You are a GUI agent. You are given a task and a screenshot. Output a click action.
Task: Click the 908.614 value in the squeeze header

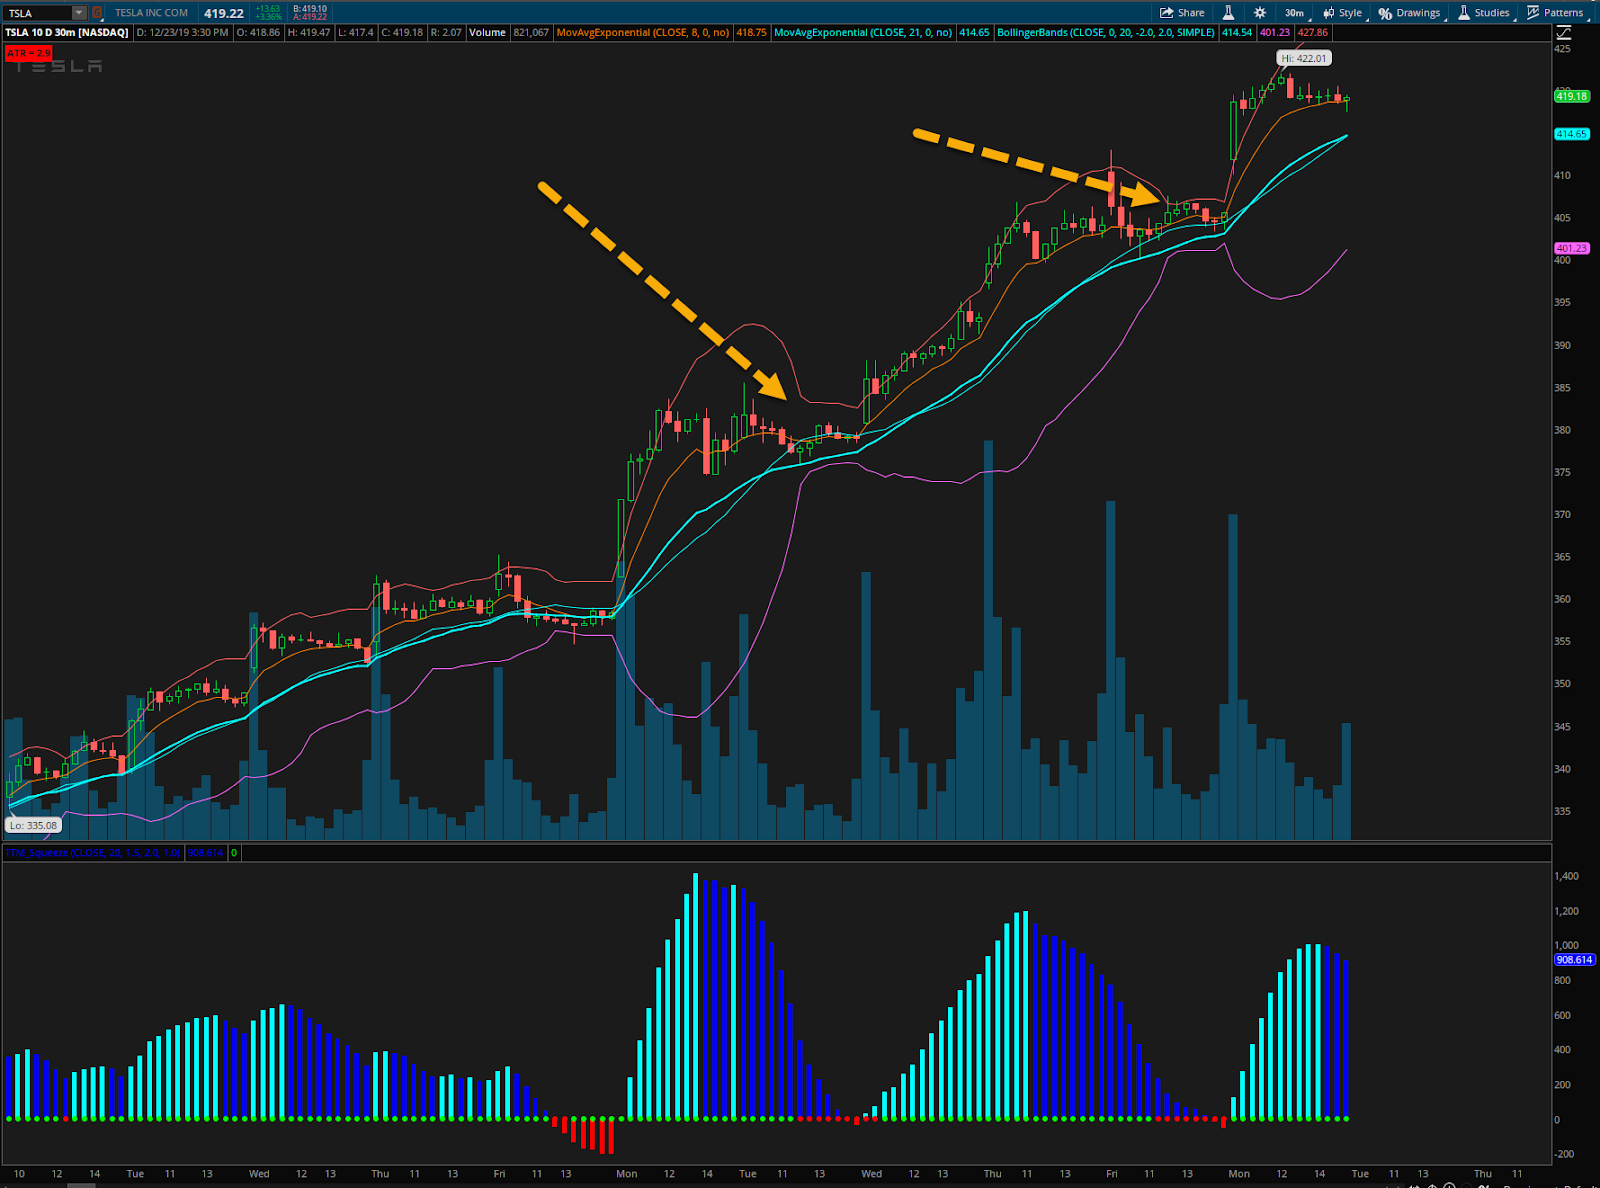point(205,853)
